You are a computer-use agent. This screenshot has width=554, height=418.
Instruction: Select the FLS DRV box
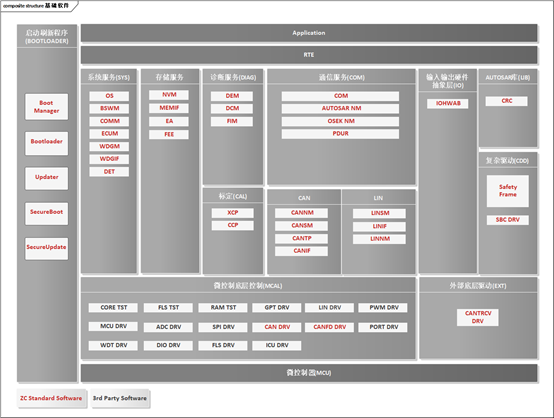223,345
